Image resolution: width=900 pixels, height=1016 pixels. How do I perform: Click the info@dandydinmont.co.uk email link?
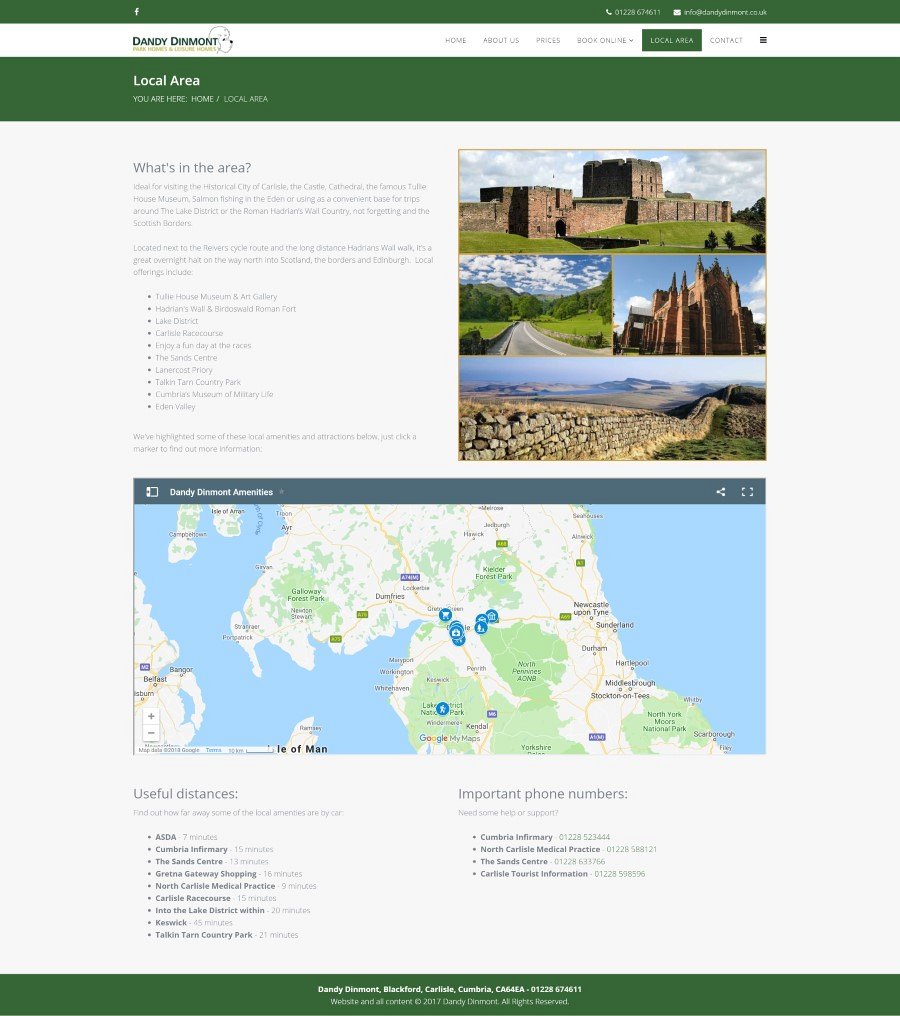pos(725,12)
